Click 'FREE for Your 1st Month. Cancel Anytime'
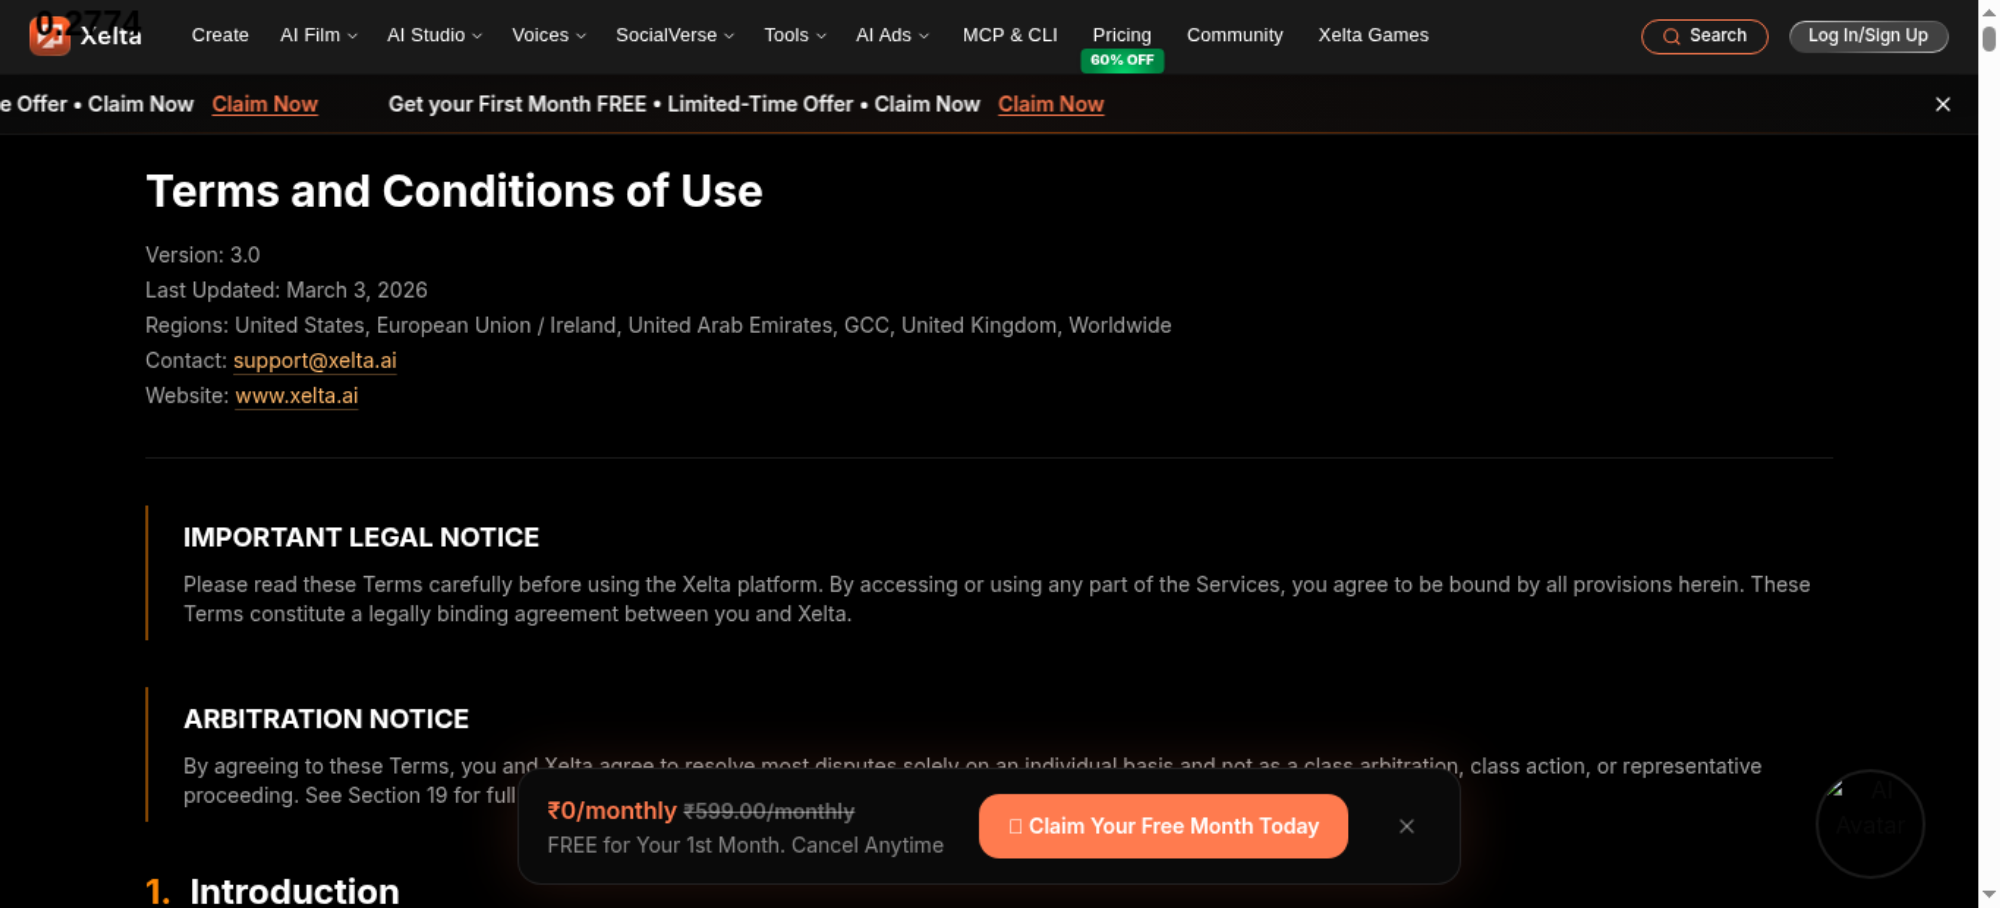Viewport: 2000px width, 908px height. coord(745,845)
